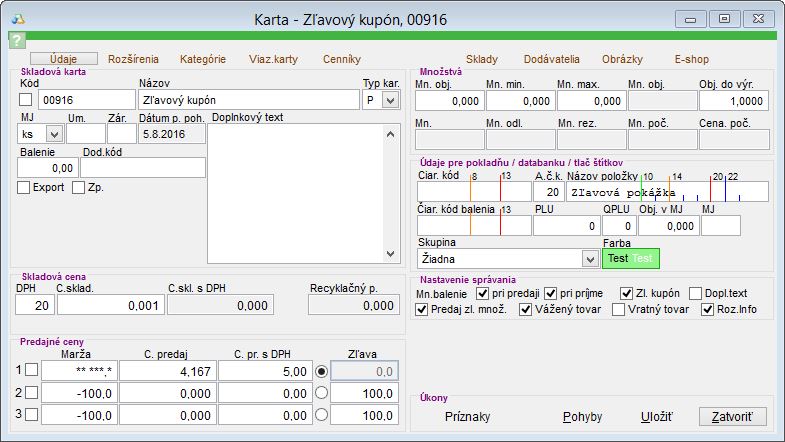The image size is (785, 442).
Task: Open the Typ kar. dropdown
Action: click(x=390, y=101)
